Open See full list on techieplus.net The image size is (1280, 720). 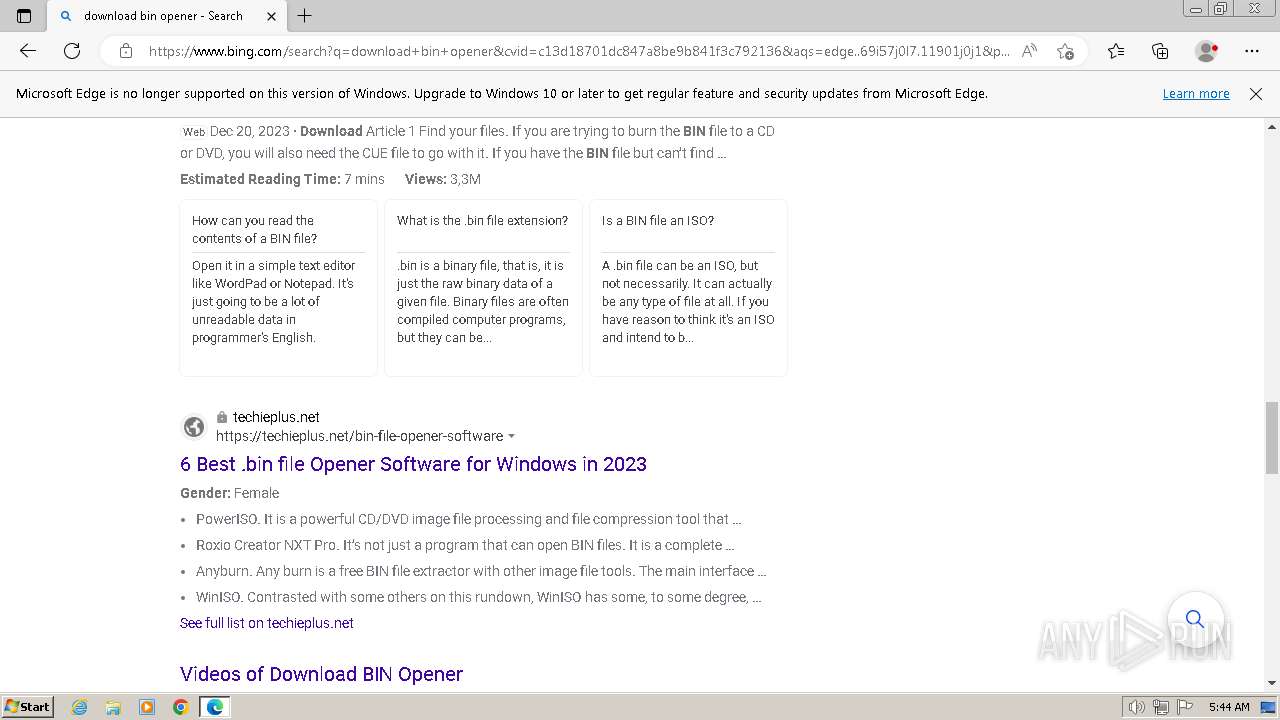(266, 623)
